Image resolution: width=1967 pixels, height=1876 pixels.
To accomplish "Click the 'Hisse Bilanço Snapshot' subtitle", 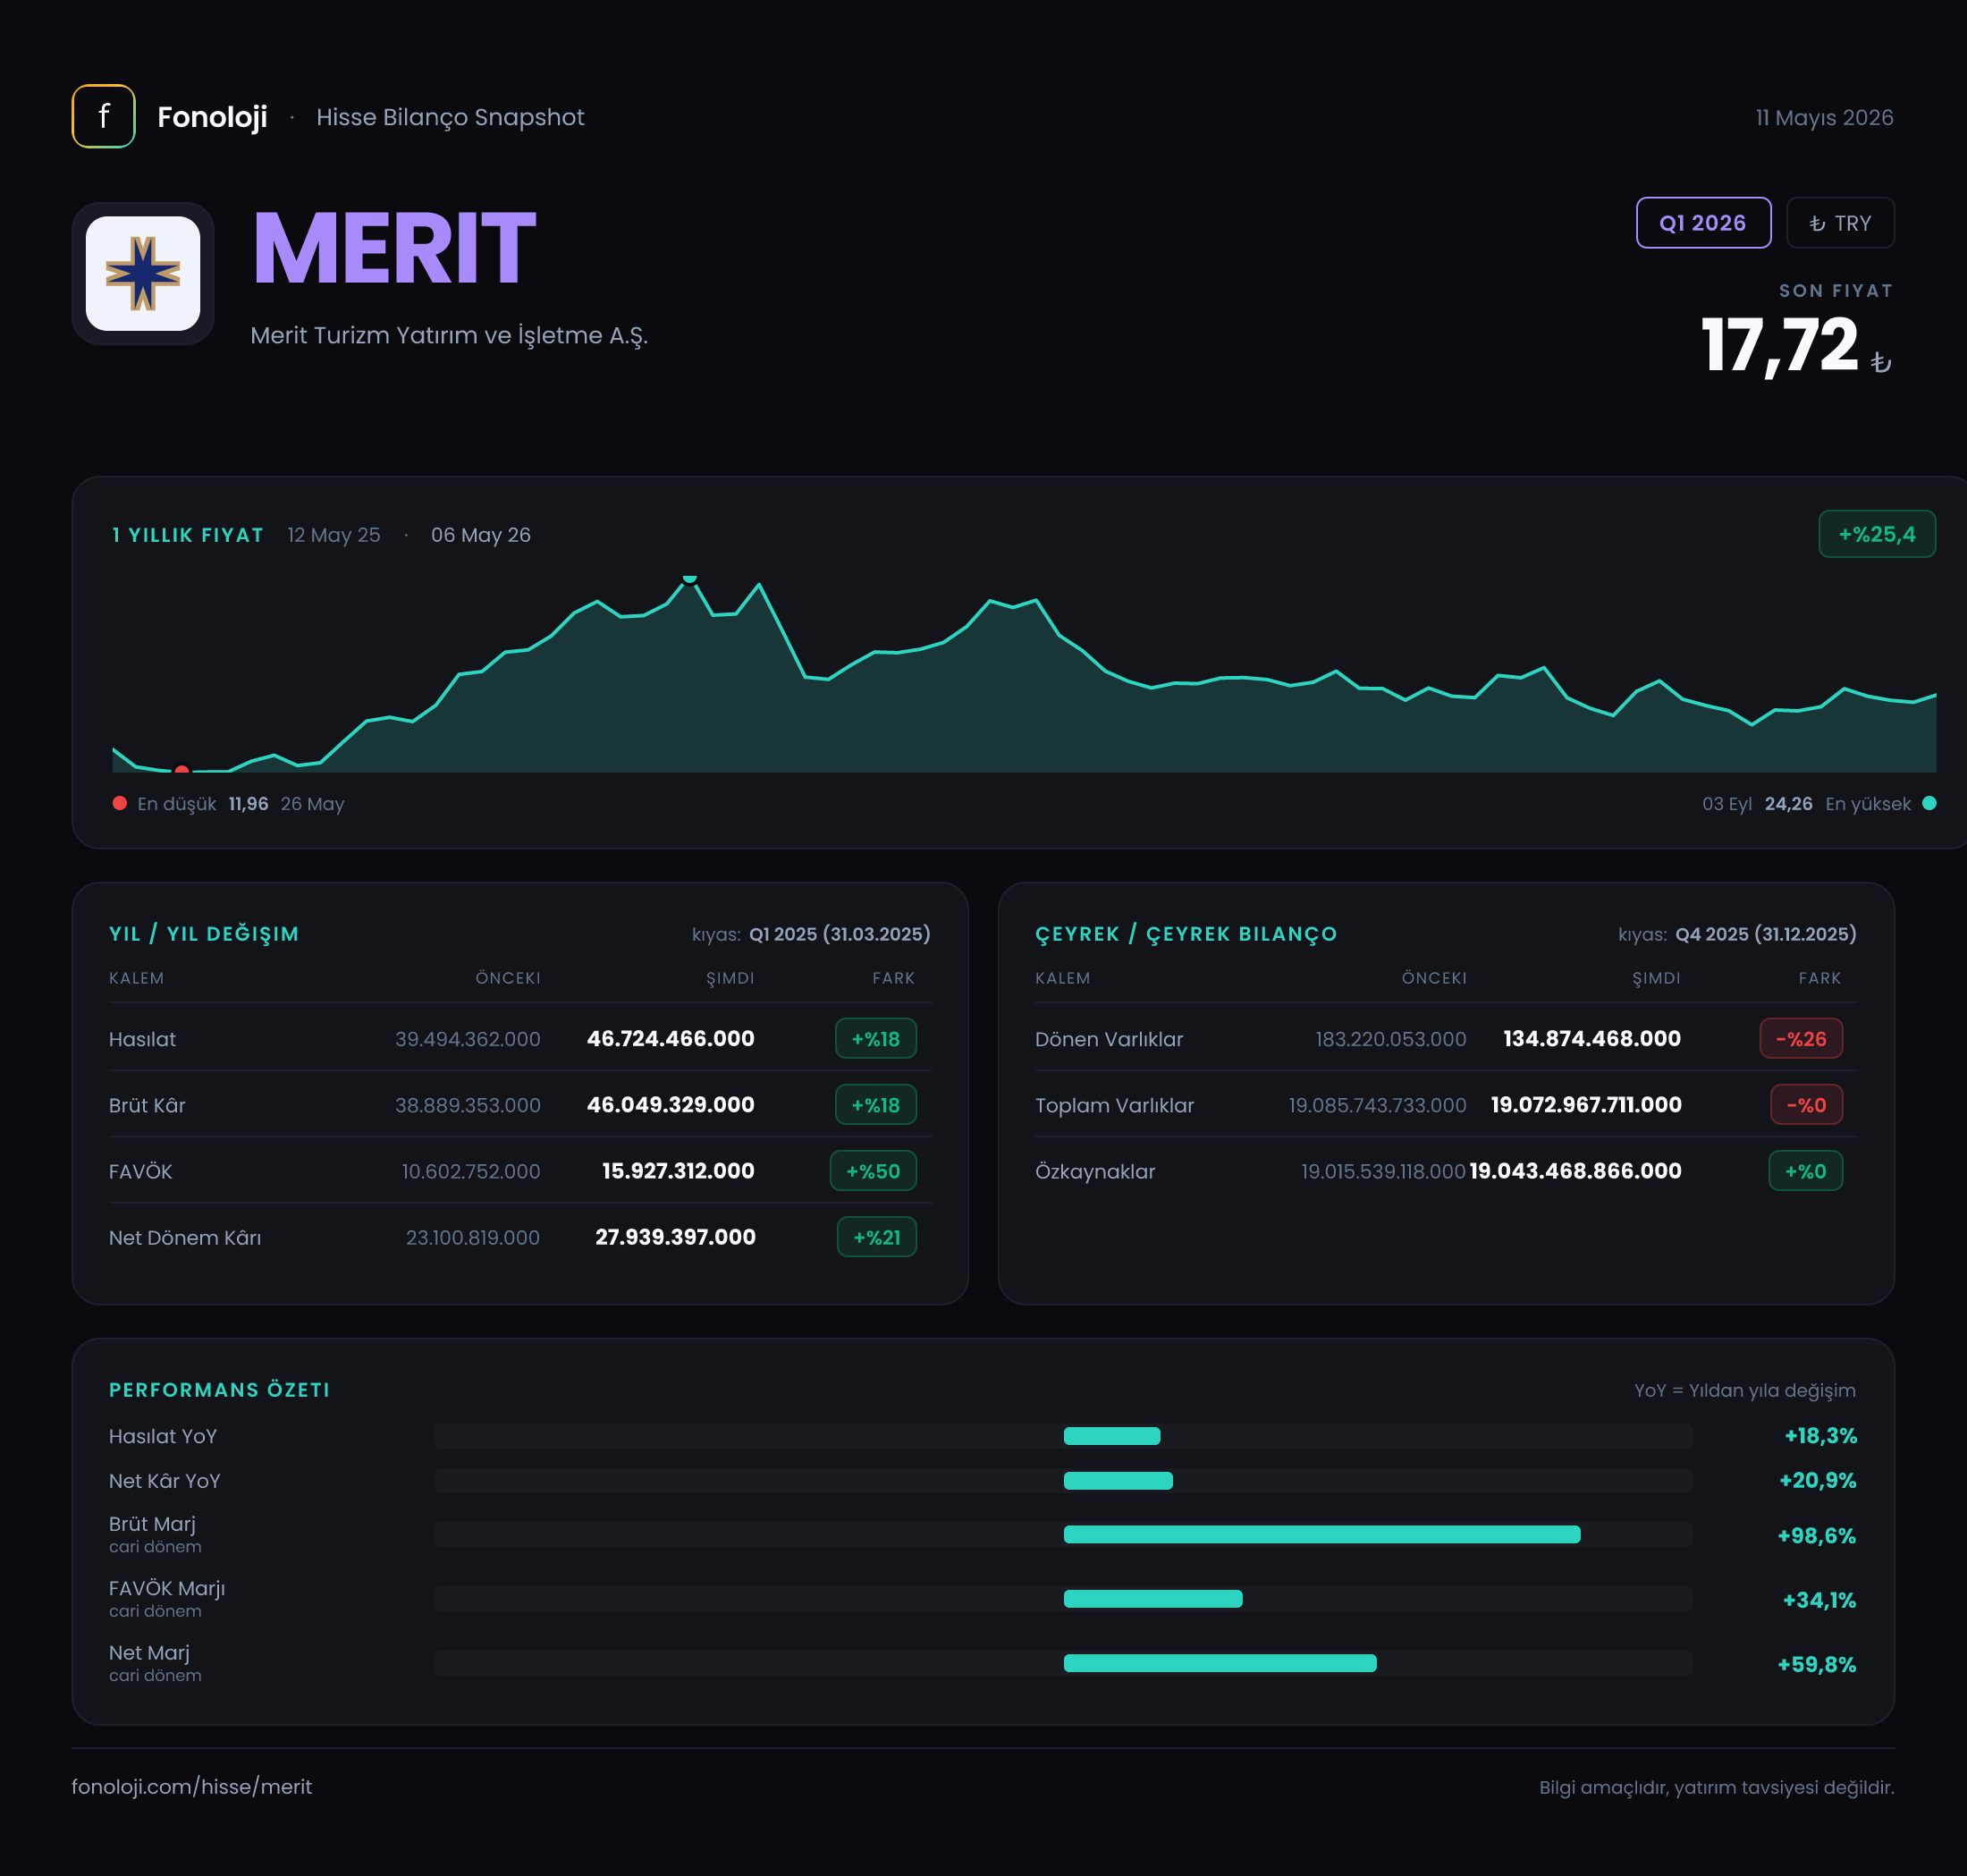I will [450, 117].
